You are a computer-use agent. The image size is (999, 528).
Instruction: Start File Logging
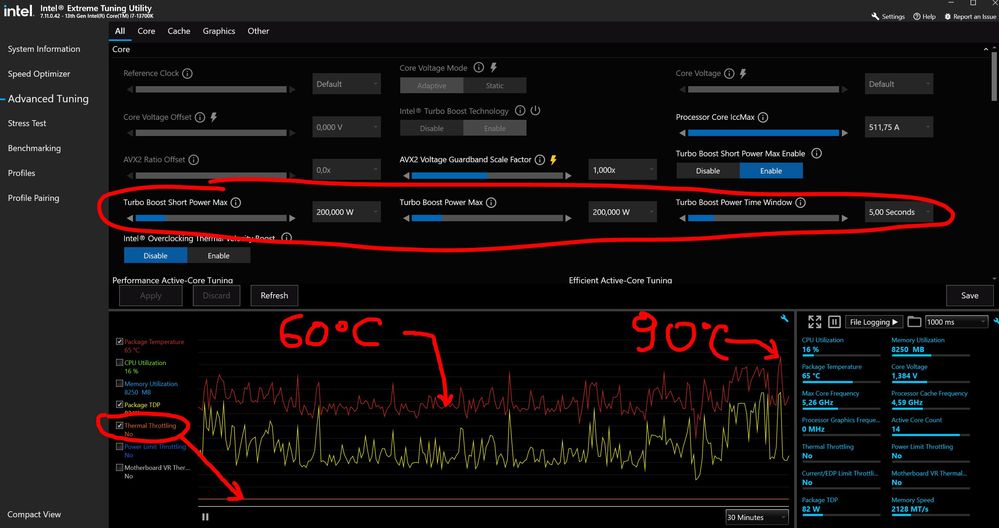coord(874,322)
